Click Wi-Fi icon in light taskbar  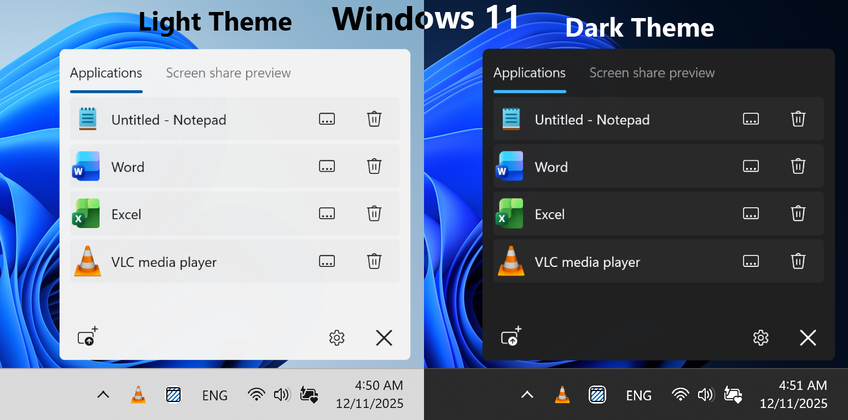256,395
